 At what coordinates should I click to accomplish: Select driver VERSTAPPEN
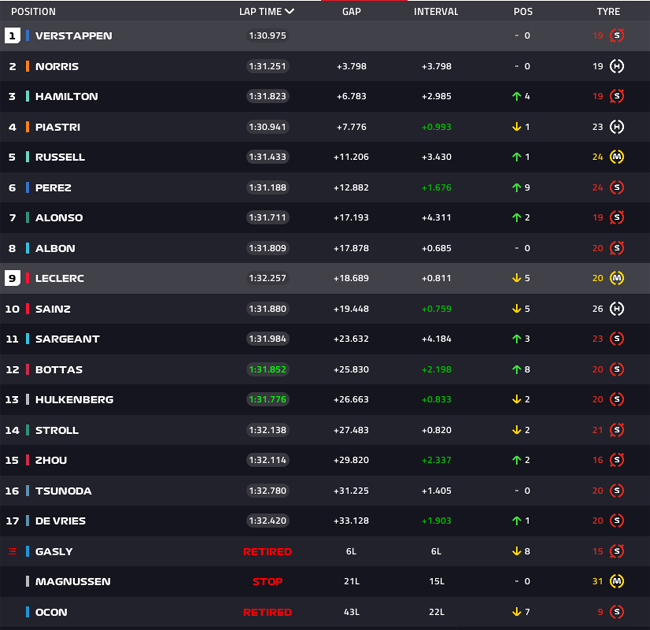(x=74, y=36)
